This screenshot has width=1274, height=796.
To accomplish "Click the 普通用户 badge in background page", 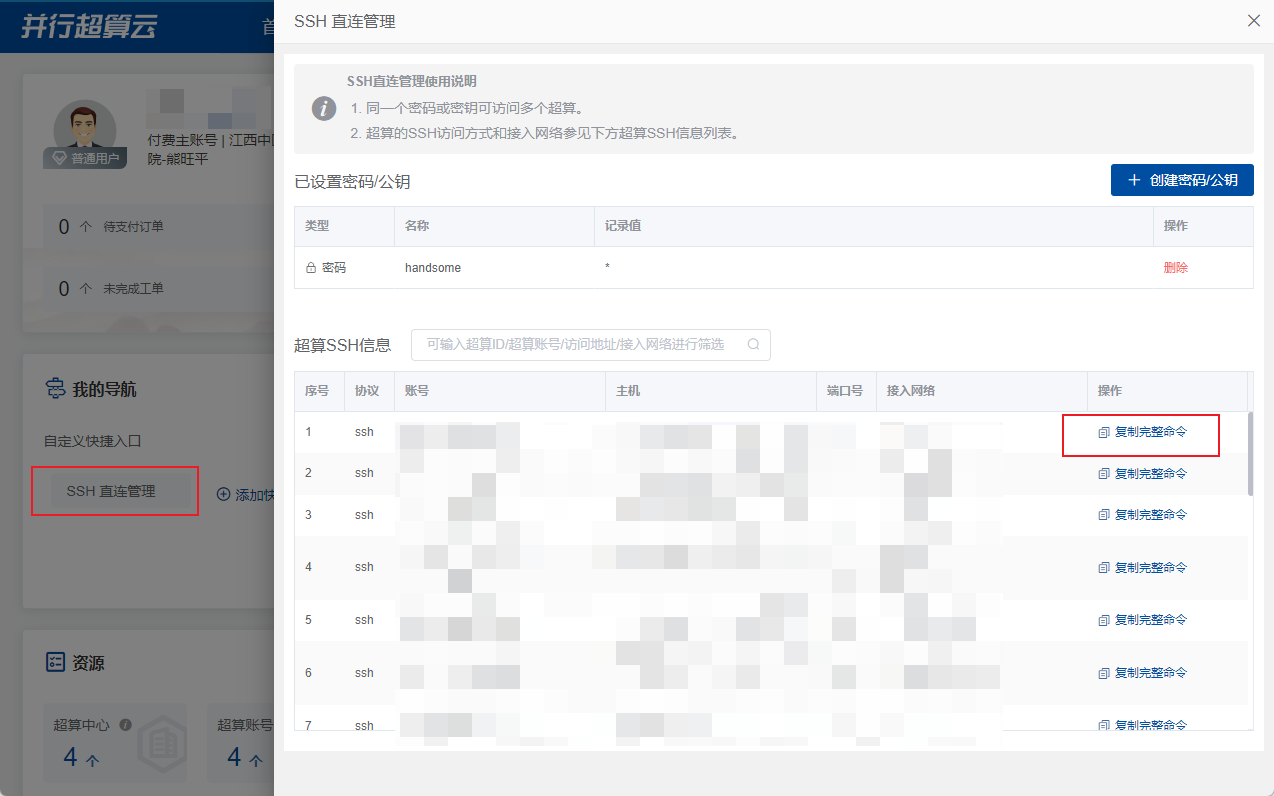I will [x=85, y=158].
